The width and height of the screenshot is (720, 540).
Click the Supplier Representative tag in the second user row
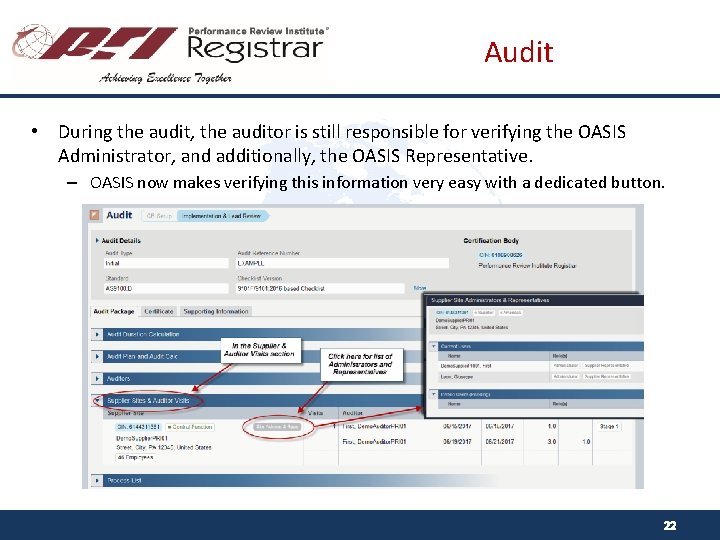coord(607,377)
